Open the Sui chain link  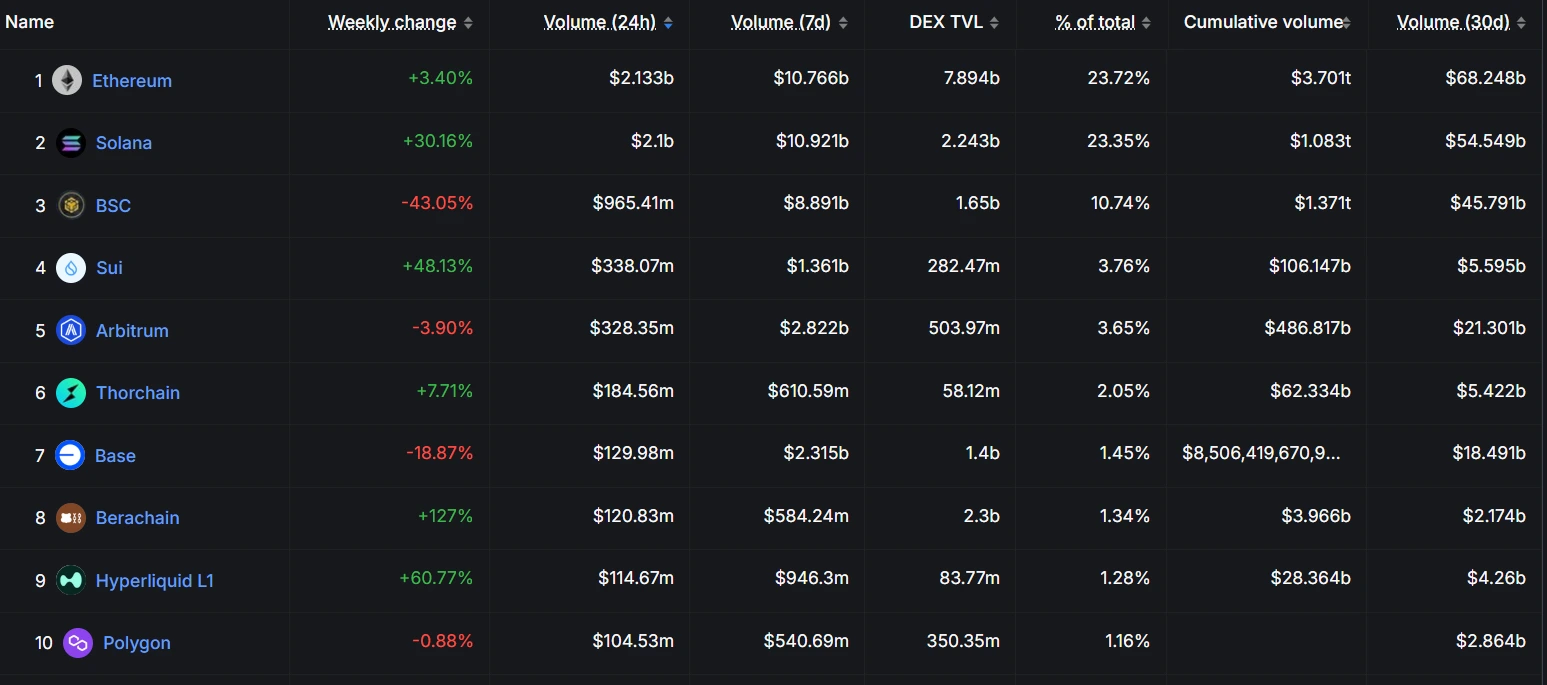click(109, 268)
